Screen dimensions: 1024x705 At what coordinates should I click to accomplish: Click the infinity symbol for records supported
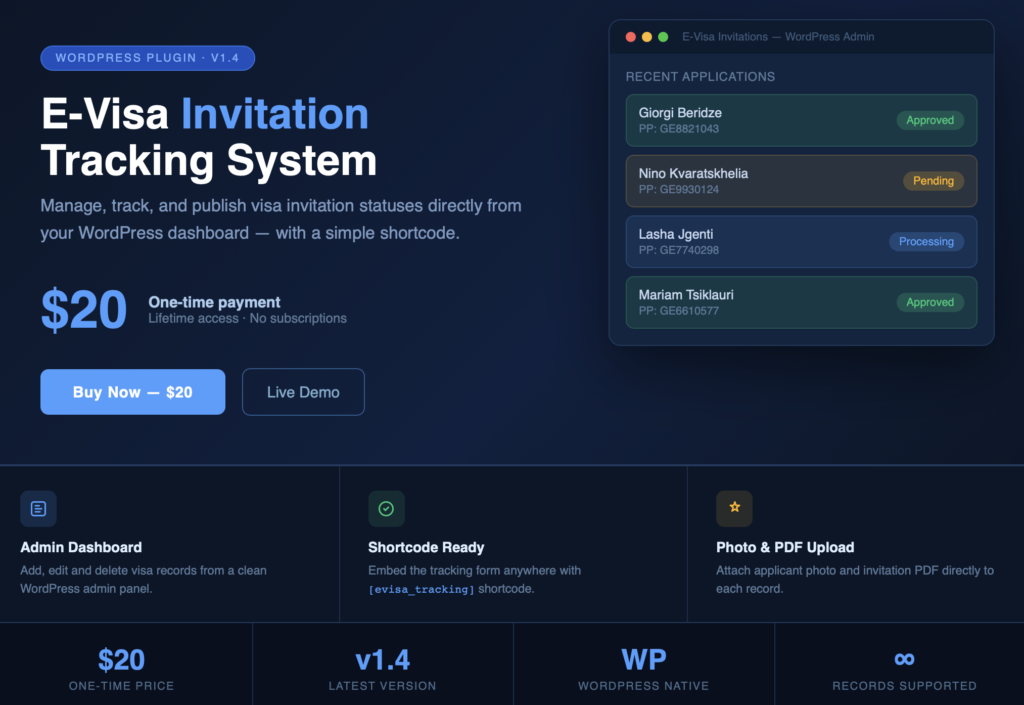coord(904,659)
